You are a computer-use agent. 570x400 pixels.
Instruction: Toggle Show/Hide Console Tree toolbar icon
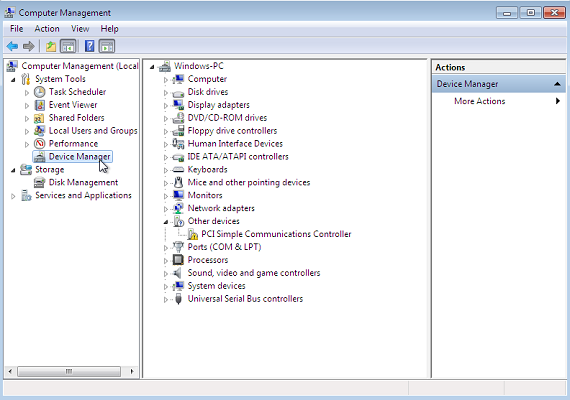pos(68,46)
